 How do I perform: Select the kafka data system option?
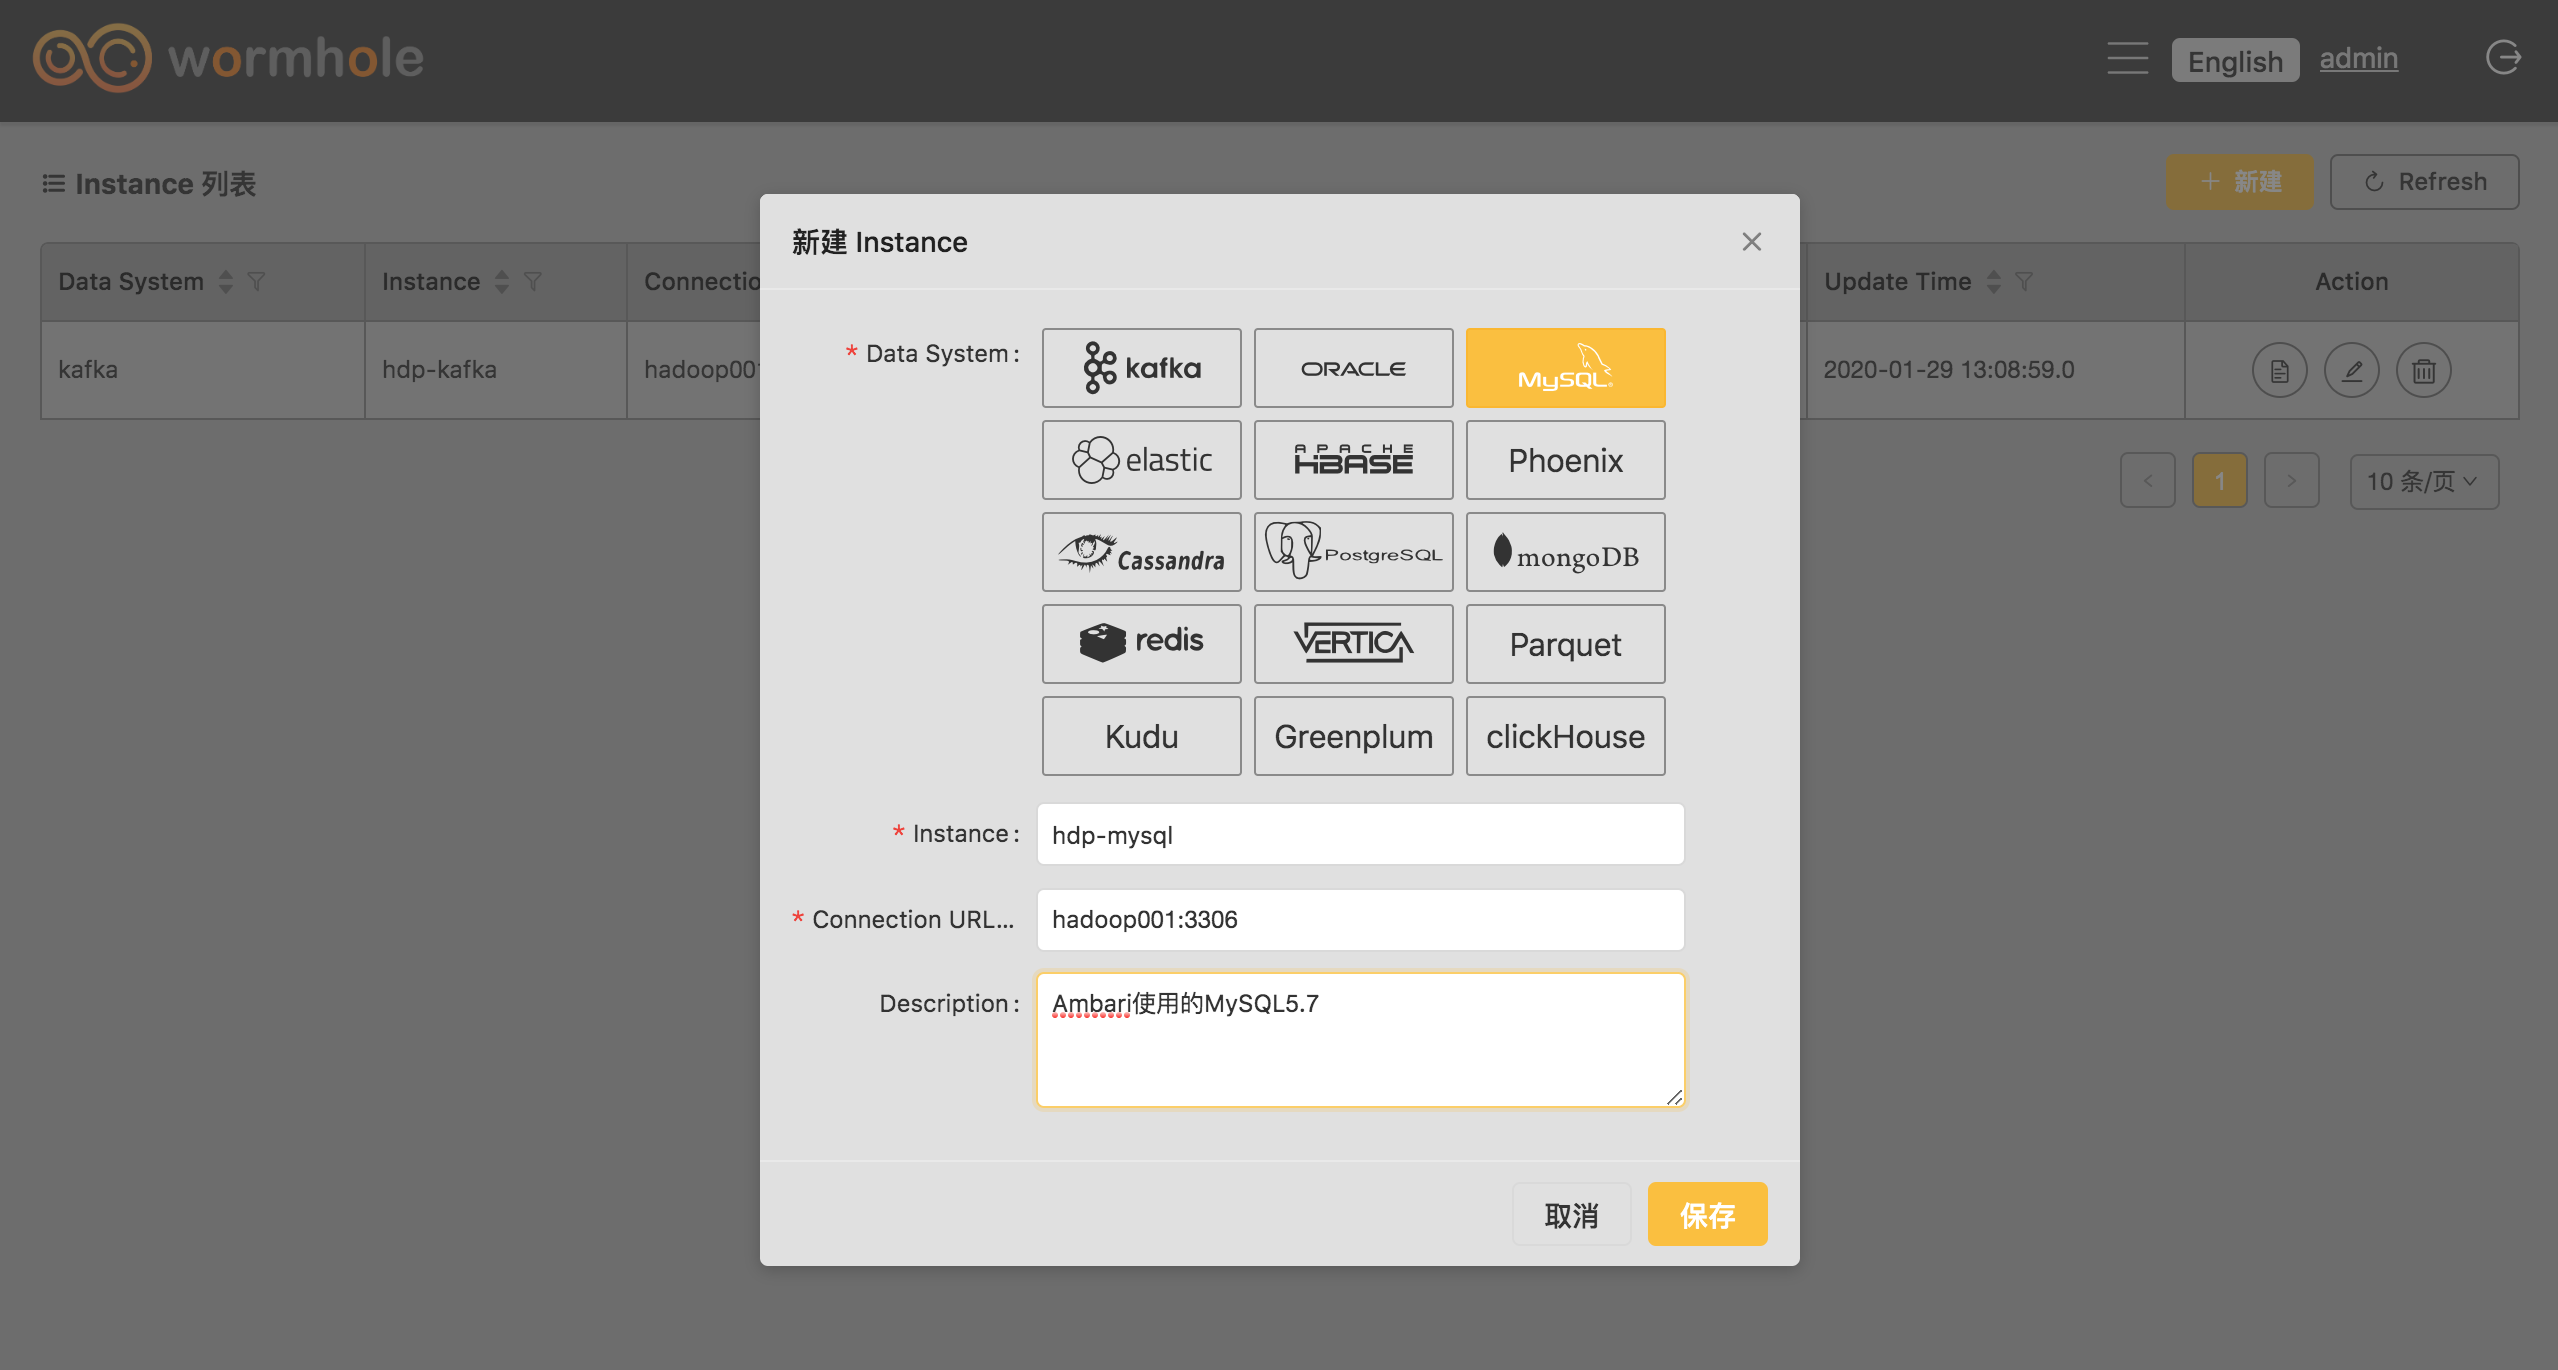[x=1141, y=368]
